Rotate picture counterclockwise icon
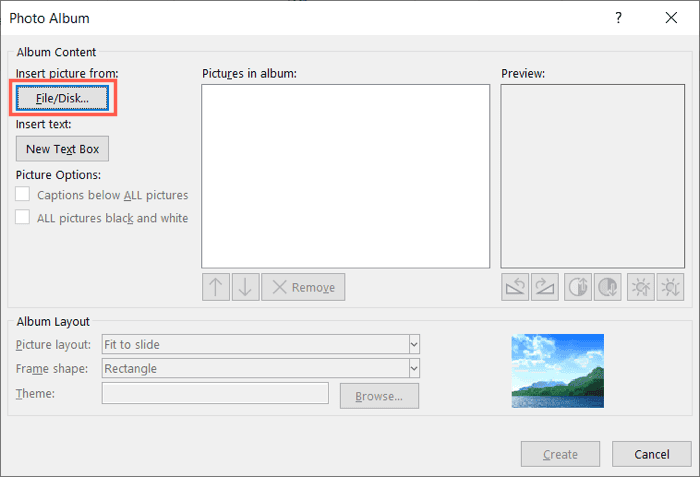Viewport: 700px width, 477px height. [515, 287]
